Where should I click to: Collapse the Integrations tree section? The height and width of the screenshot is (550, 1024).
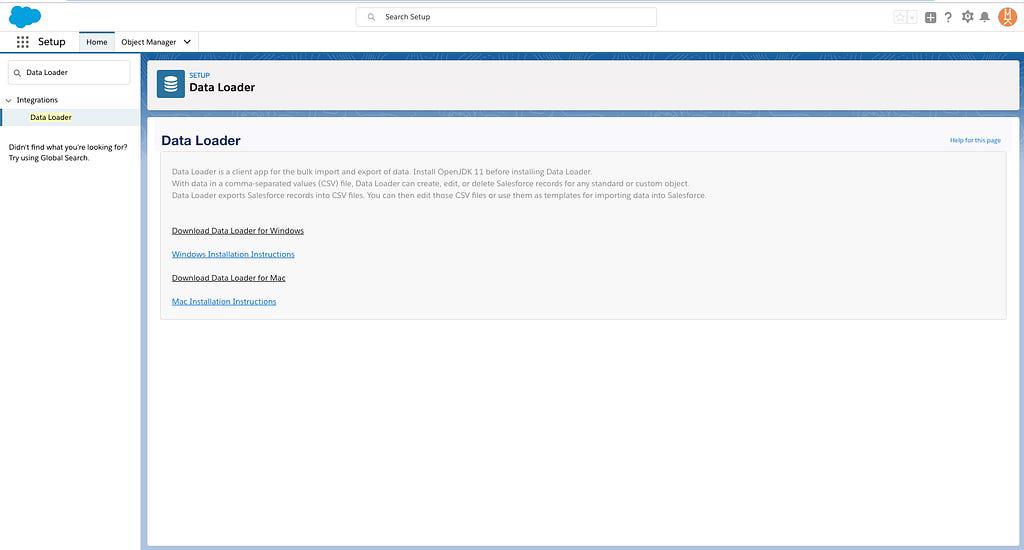tap(9, 100)
